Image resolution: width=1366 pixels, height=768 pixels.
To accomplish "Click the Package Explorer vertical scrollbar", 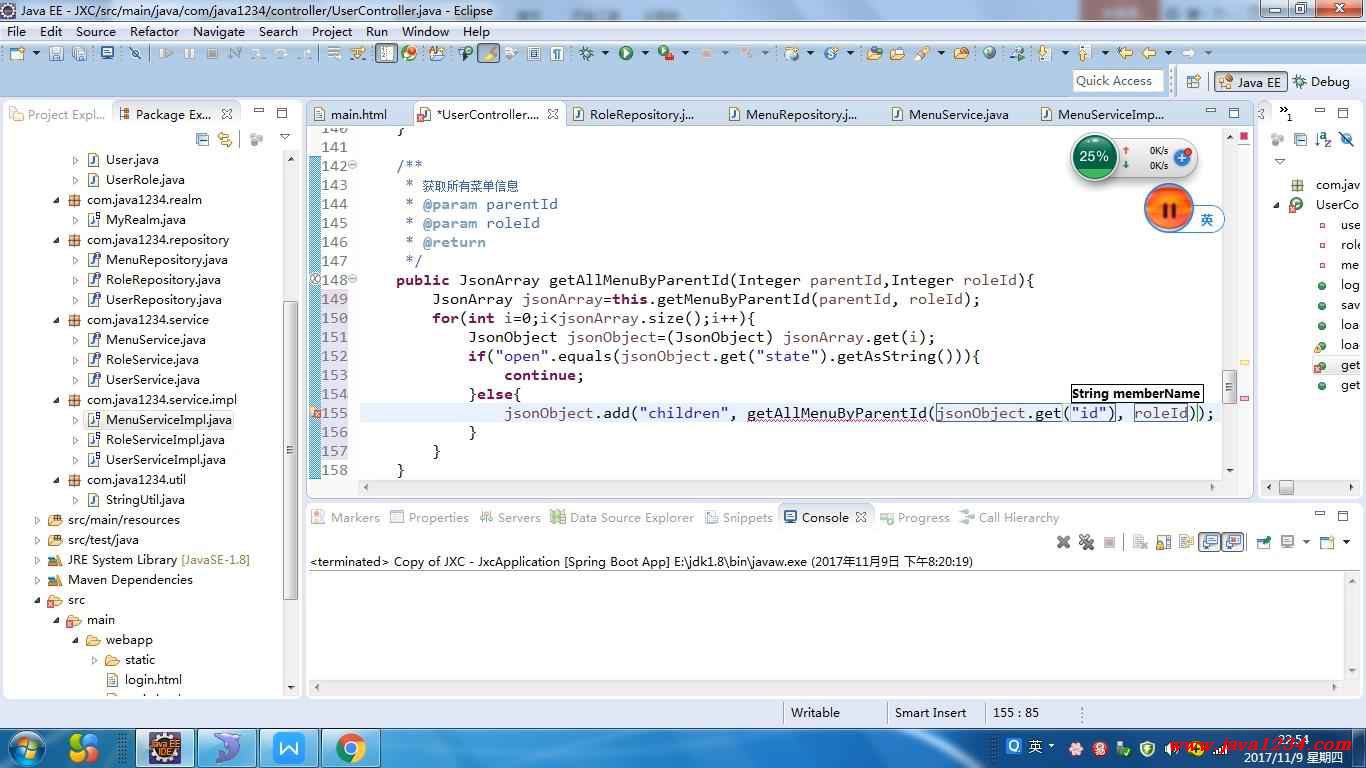I will click(x=291, y=450).
